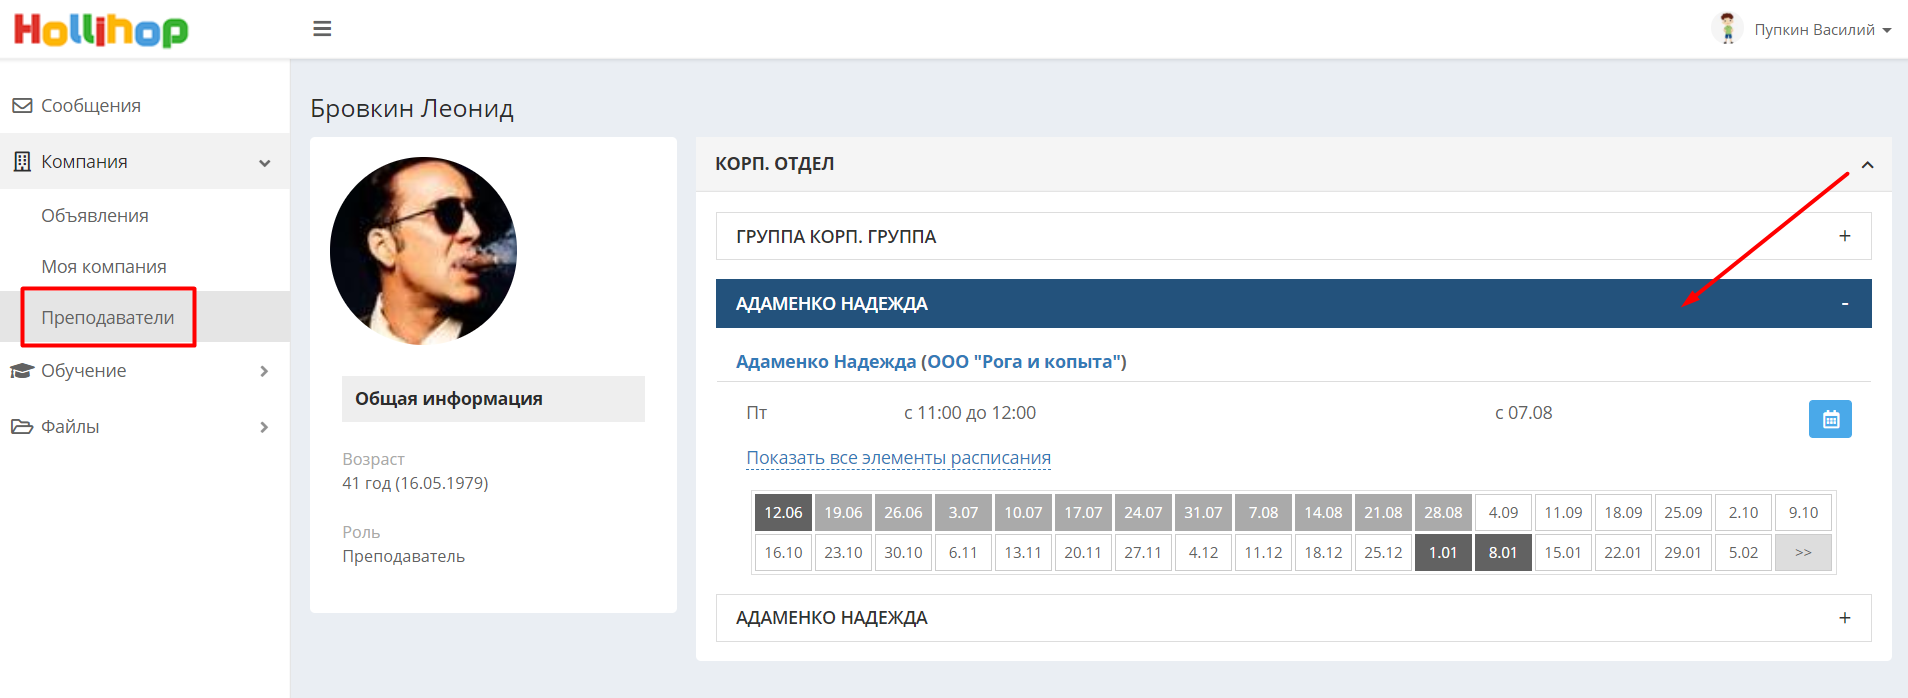Select lesson date 9.10

tap(1803, 513)
